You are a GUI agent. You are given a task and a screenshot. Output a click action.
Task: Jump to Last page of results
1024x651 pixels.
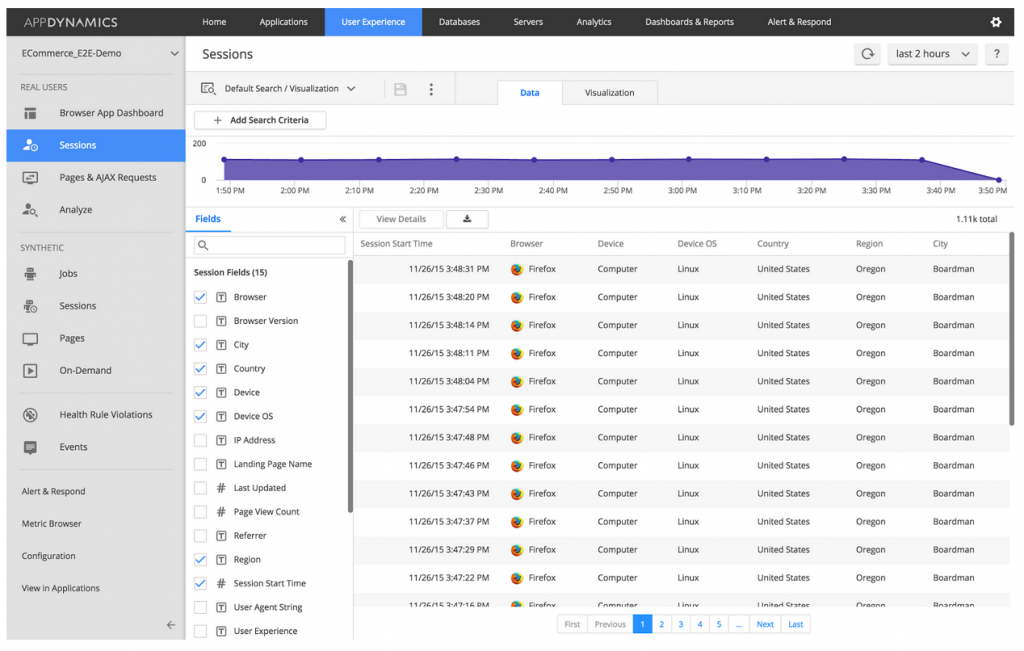tap(795, 624)
